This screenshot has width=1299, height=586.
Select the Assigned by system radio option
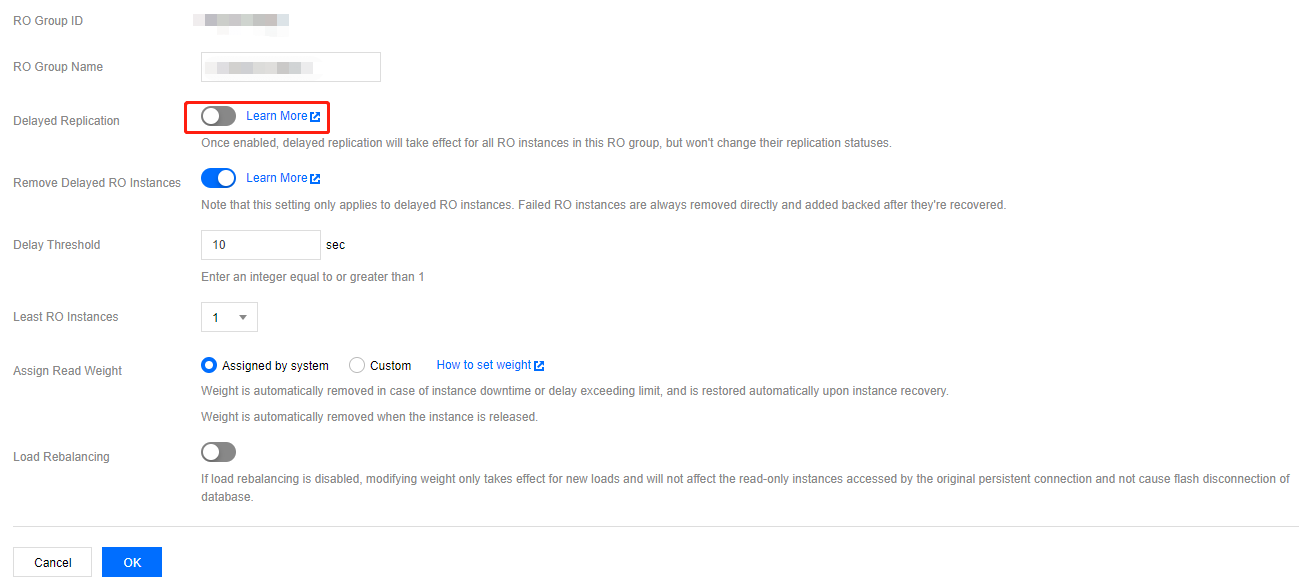click(x=209, y=366)
